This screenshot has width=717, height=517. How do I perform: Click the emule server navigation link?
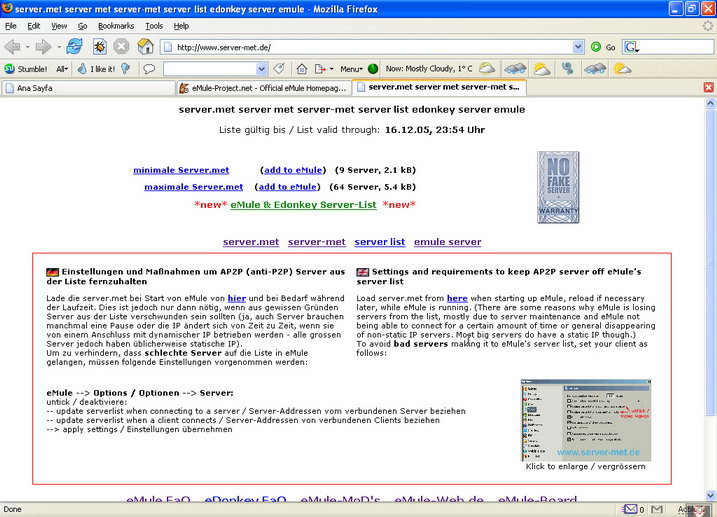pos(447,242)
